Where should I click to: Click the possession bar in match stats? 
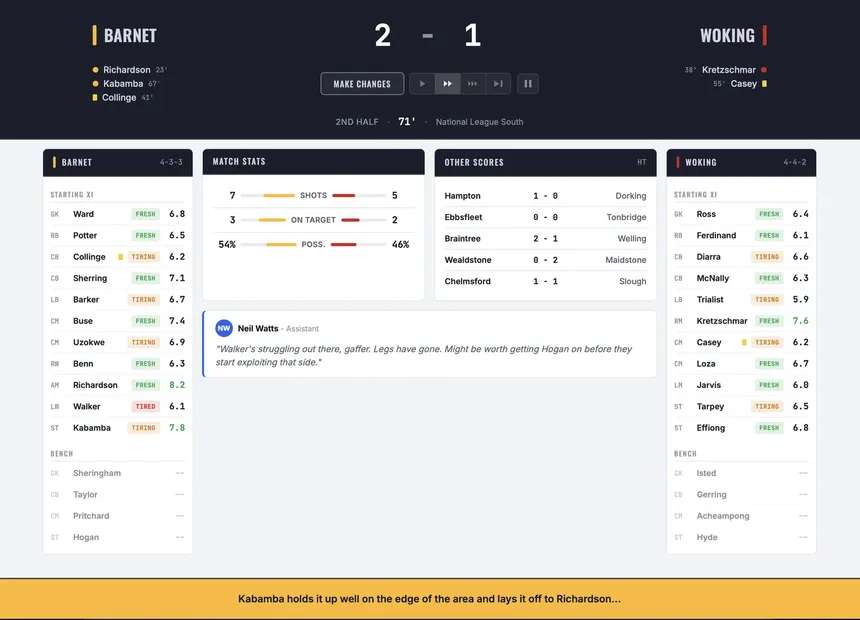pos(313,244)
